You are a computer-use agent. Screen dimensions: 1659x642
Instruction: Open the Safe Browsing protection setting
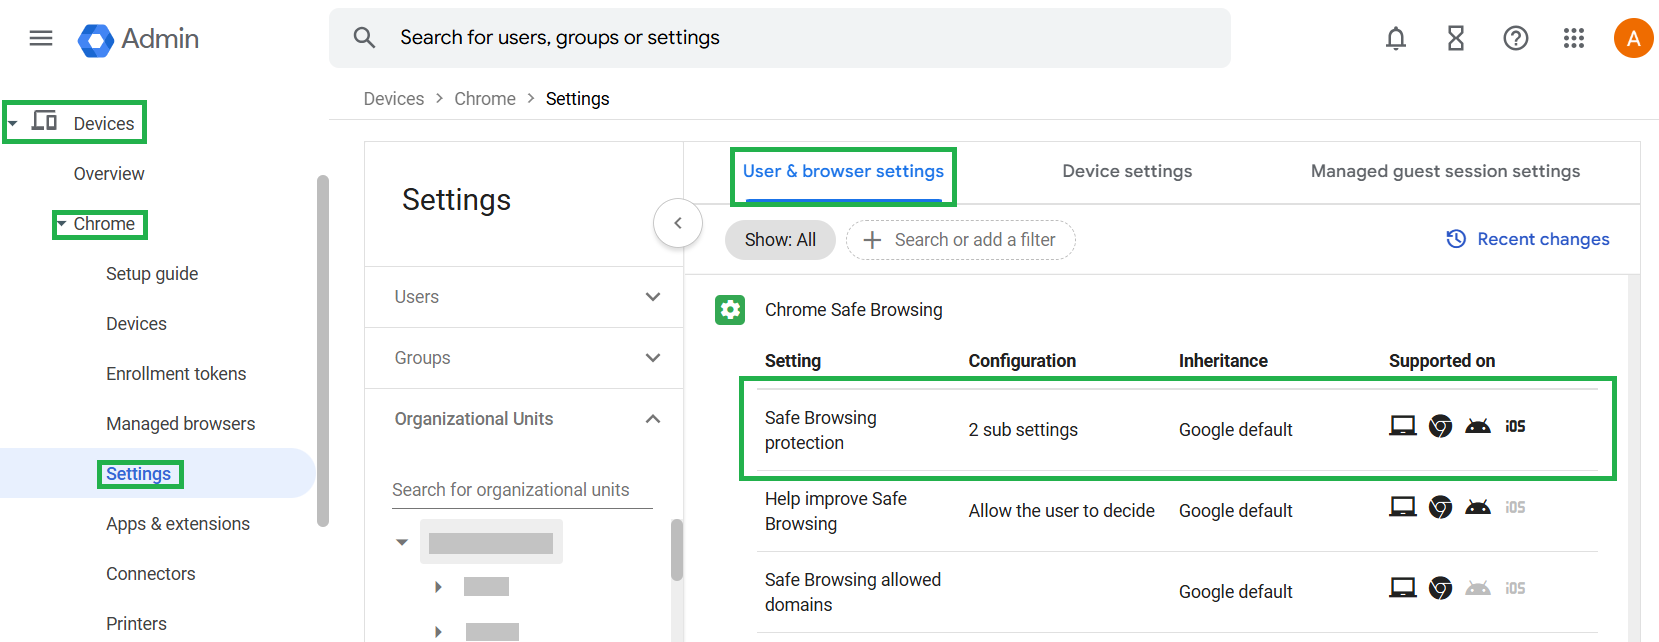pos(1178,430)
